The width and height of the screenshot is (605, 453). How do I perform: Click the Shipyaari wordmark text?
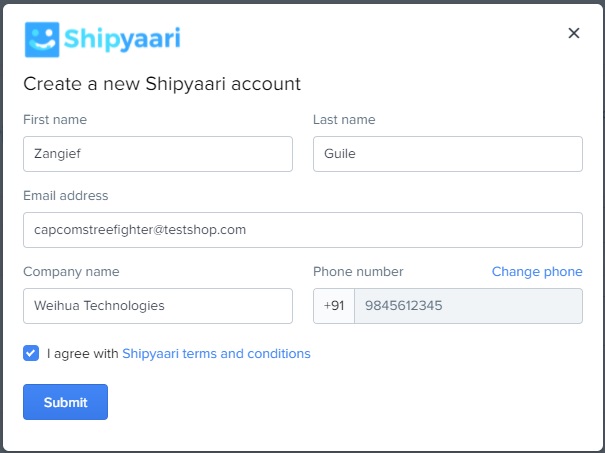point(122,39)
